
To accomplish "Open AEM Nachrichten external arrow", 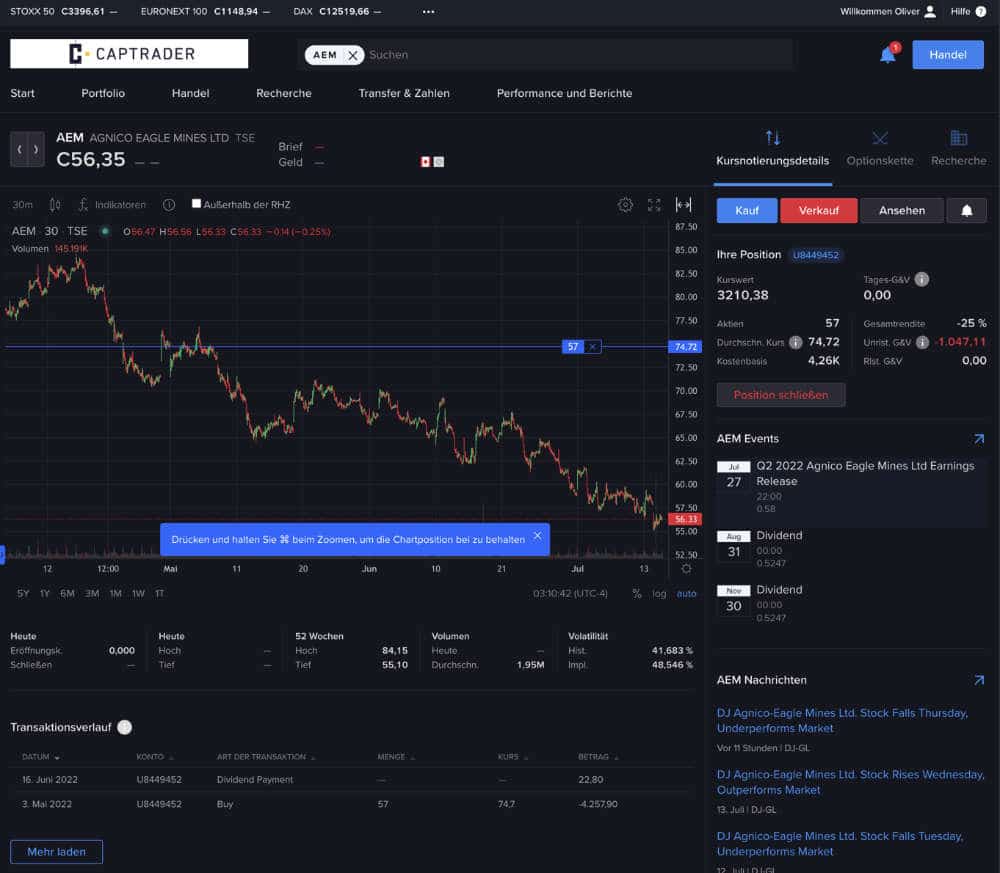I will [979, 680].
